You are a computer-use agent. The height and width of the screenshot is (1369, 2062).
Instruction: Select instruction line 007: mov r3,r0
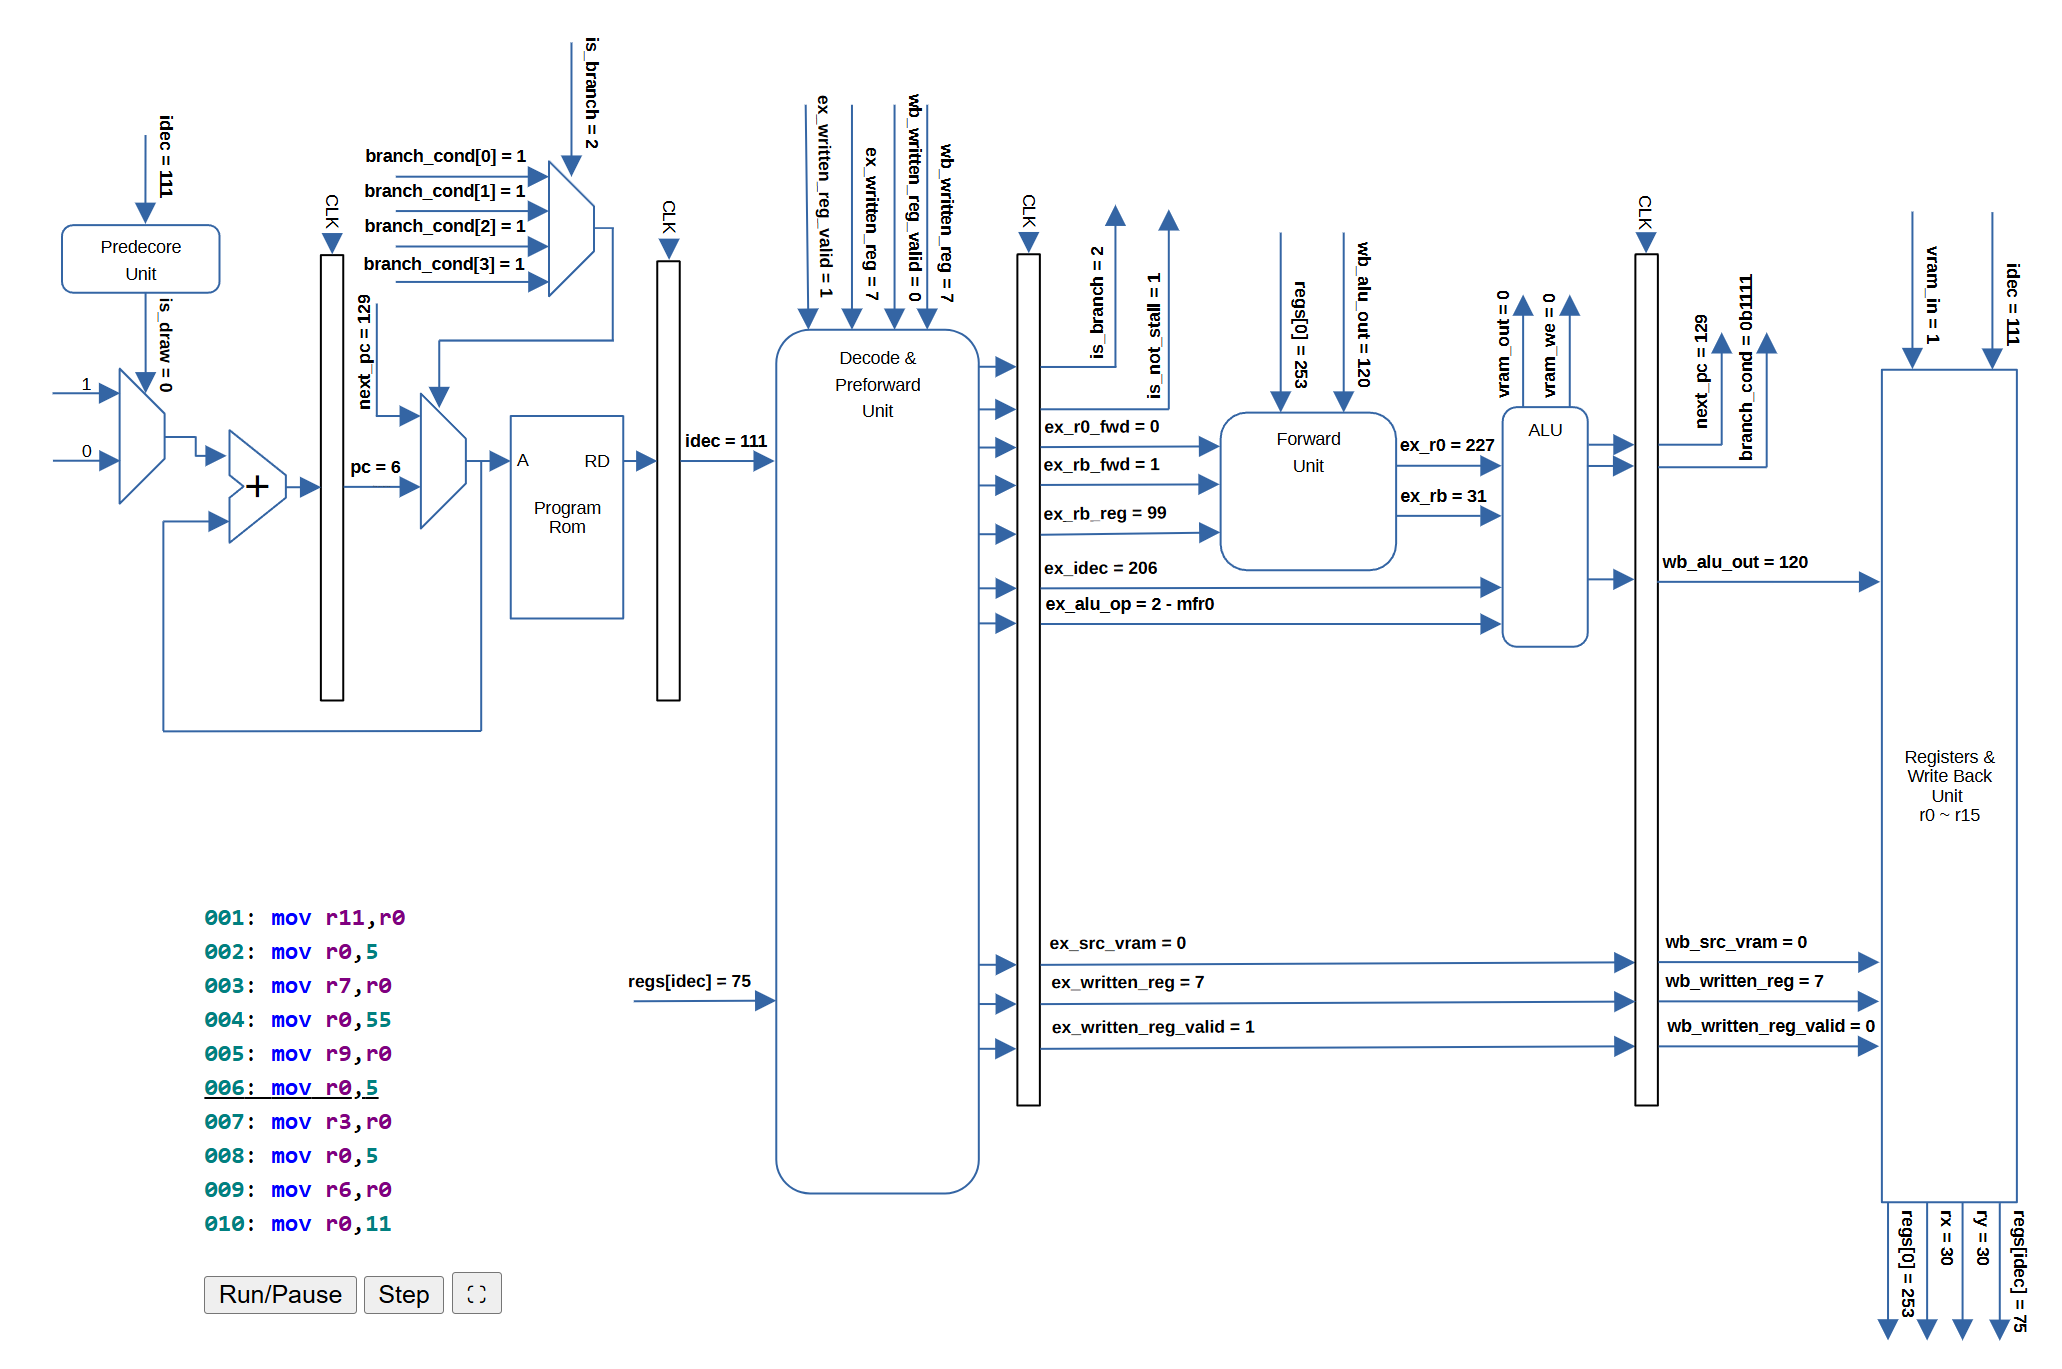[298, 1122]
